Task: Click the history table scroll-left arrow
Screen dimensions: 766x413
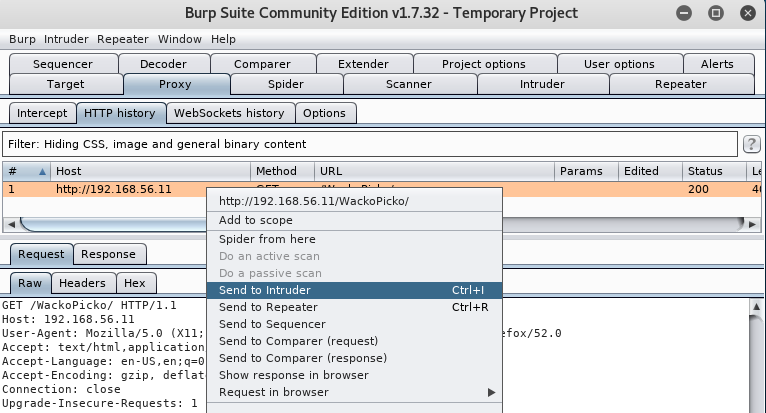Action: [x=12, y=224]
